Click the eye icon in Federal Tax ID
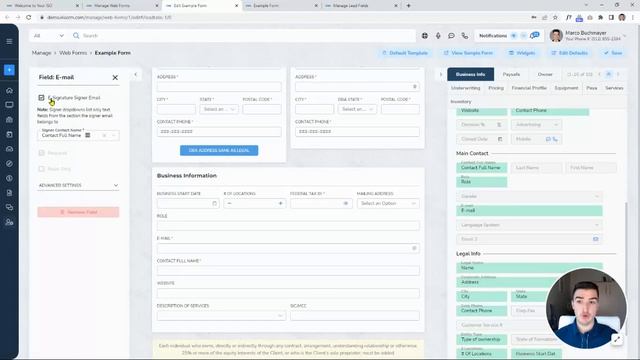This screenshot has width=640, height=360. pos(345,203)
